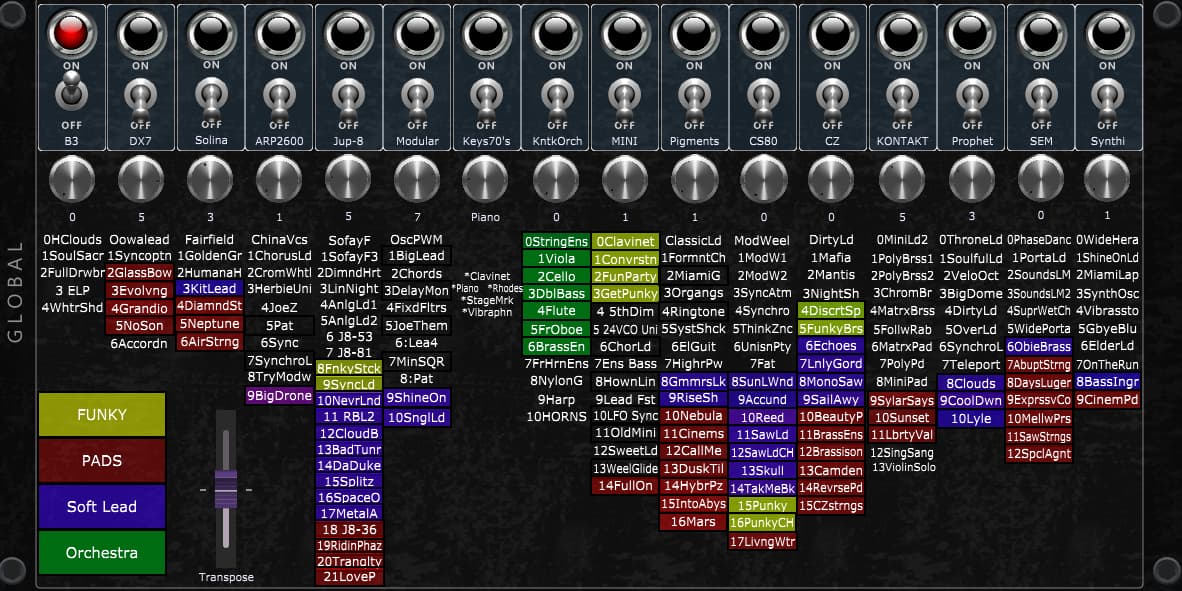The width and height of the screenshot is (1182, 591).
Task: Click the knob below the Keys70's module
Action: click(x=486, y=179)
